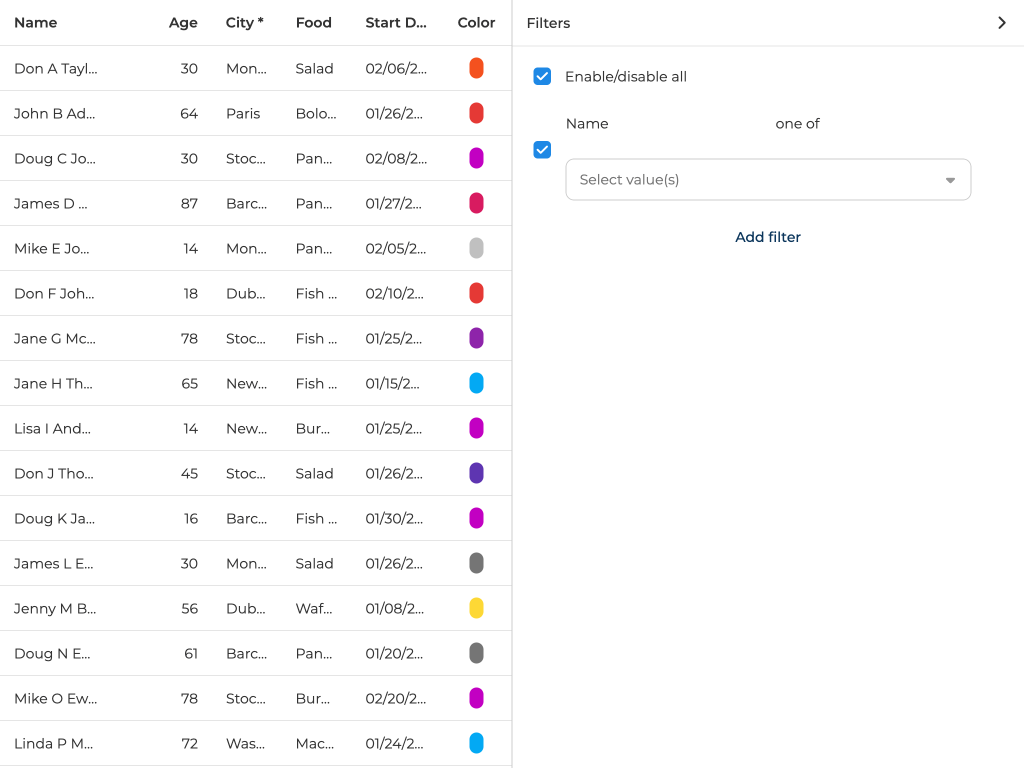Click the yellow color swatch for Jenny M
This screenshot has height=768, width=1024.
click(476, 608)
